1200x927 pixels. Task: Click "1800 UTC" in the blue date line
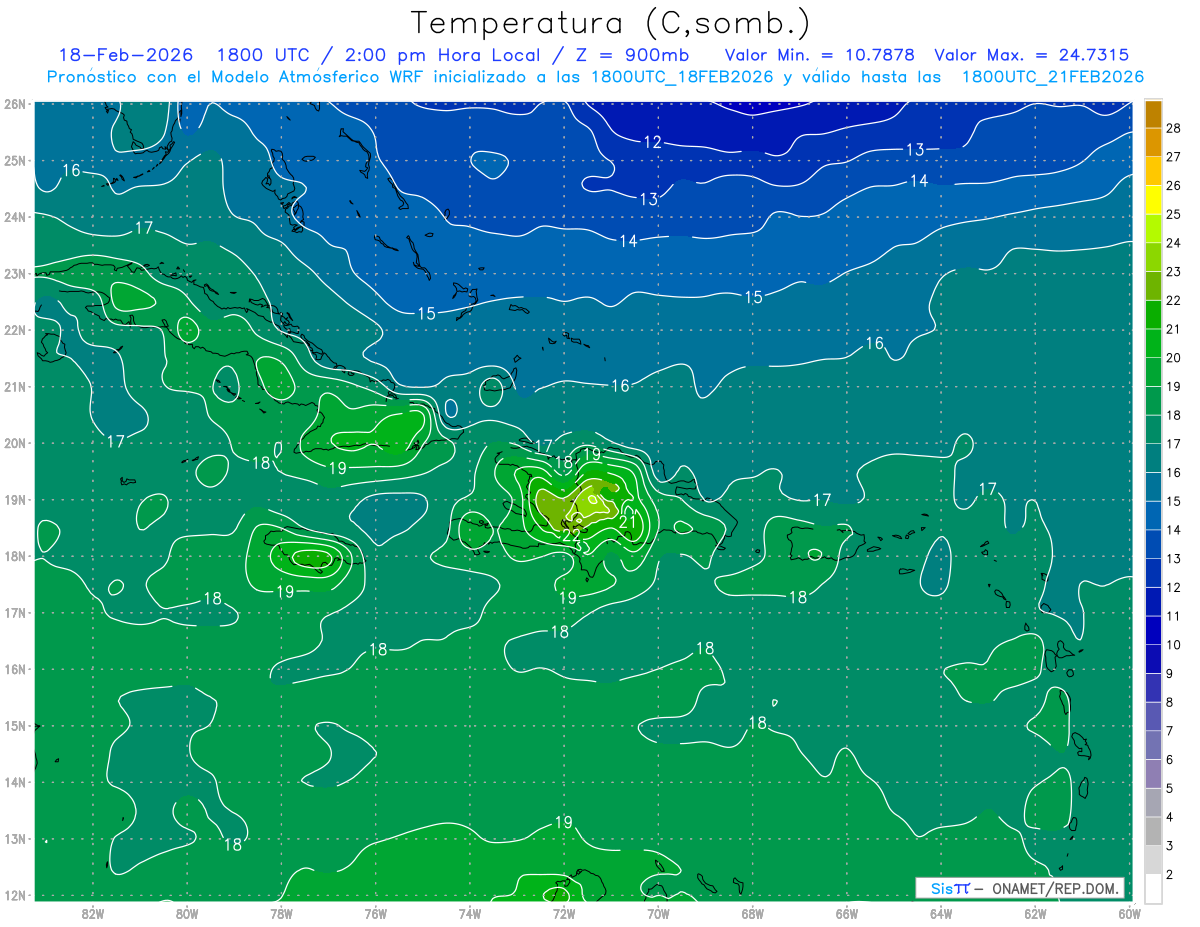click(x=265, y=55)
